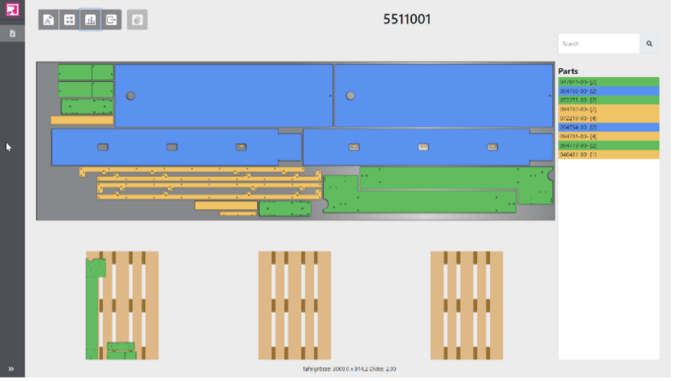
Task: Select the first green part in Parts list
Action: pyautogui.click(x=609, y=82)
